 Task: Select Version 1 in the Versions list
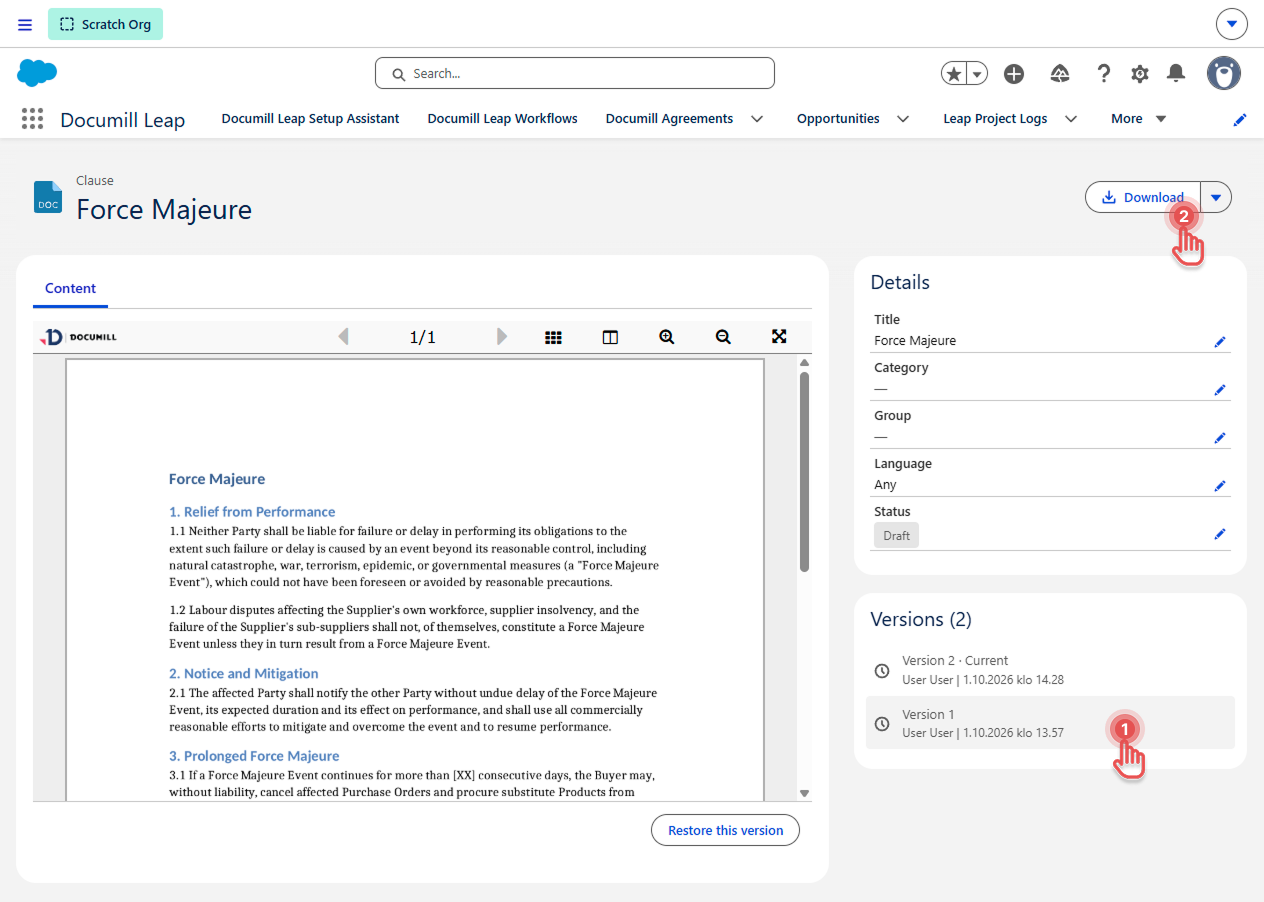(x=1050, y=723)
